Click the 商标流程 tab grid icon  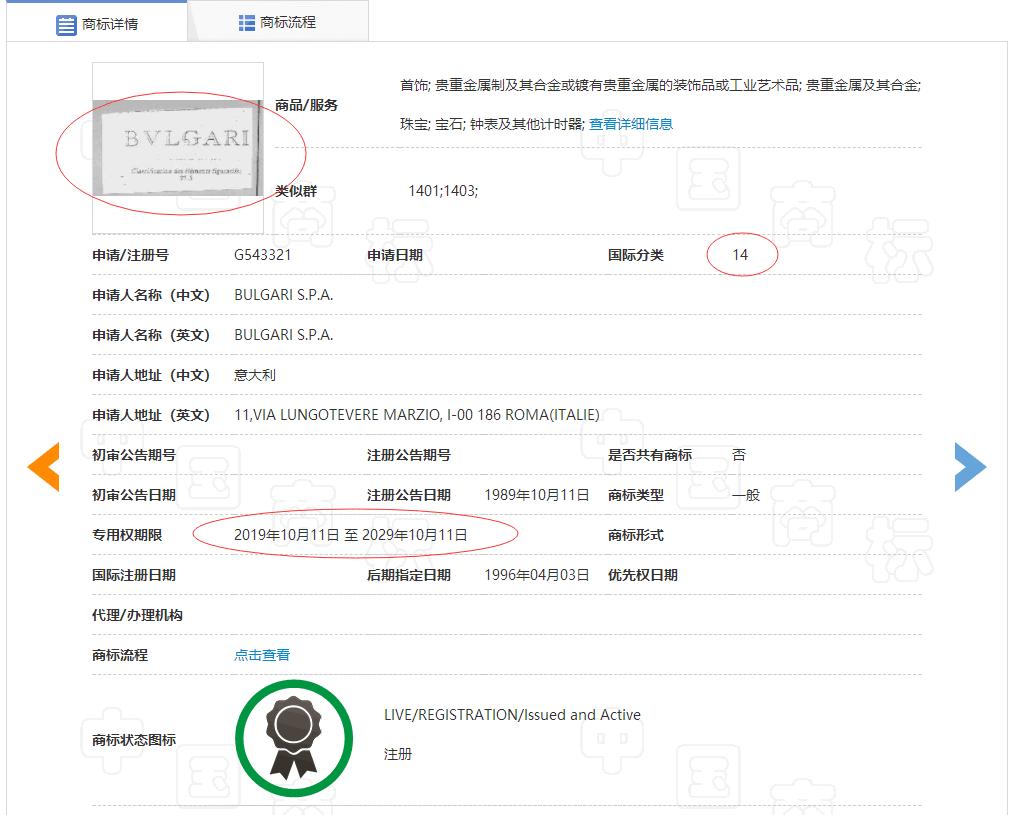246,21
